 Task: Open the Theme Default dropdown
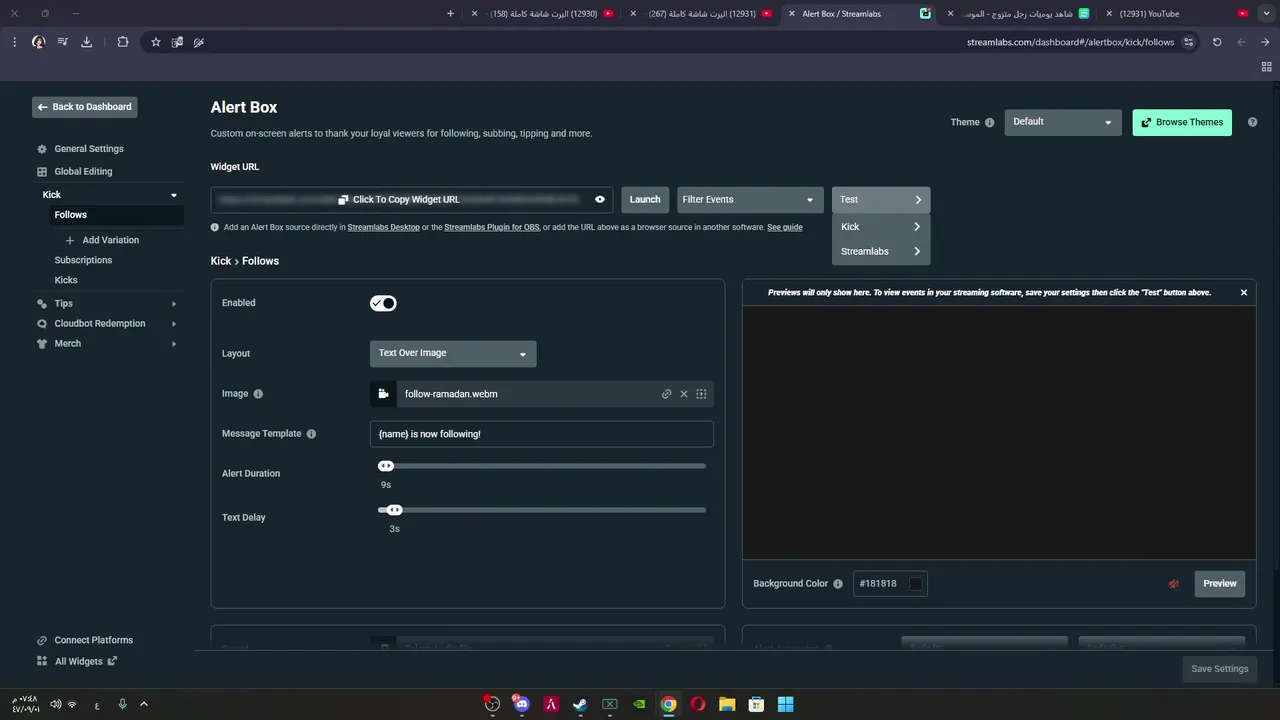pyautogui.click(x=1063, y=122)
